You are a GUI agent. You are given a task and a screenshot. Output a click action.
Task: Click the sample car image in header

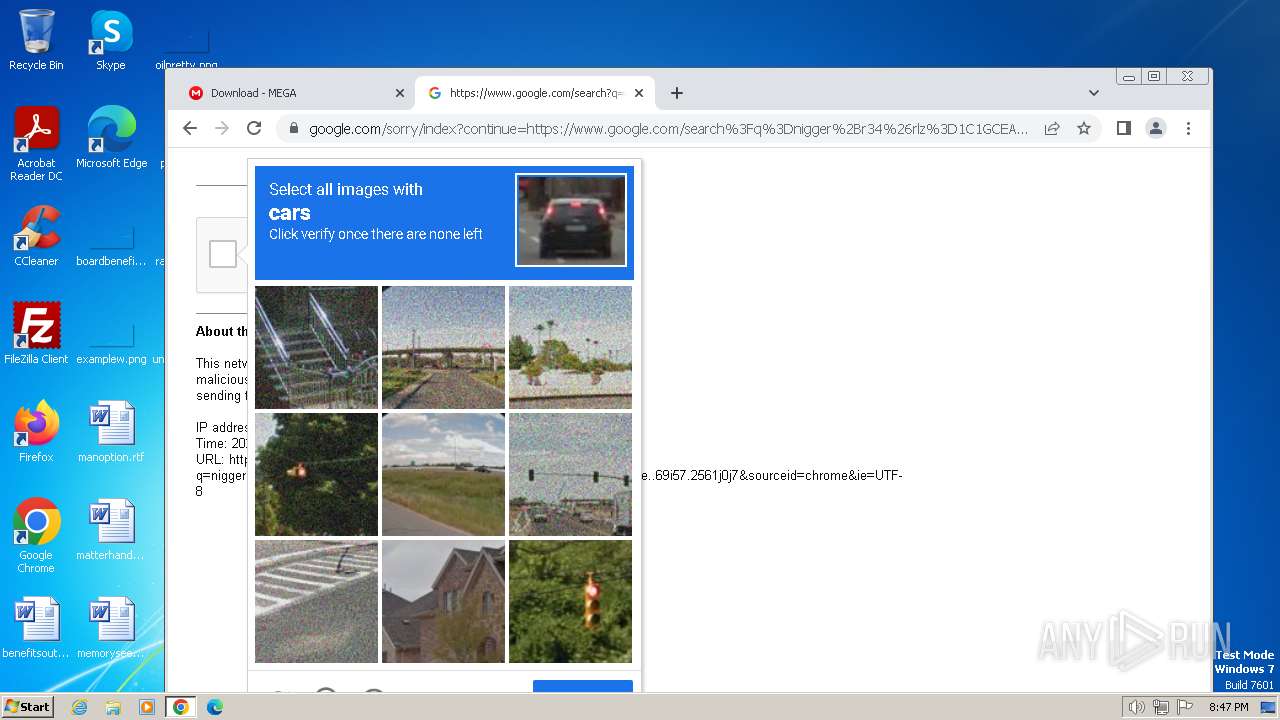point(571,220)
